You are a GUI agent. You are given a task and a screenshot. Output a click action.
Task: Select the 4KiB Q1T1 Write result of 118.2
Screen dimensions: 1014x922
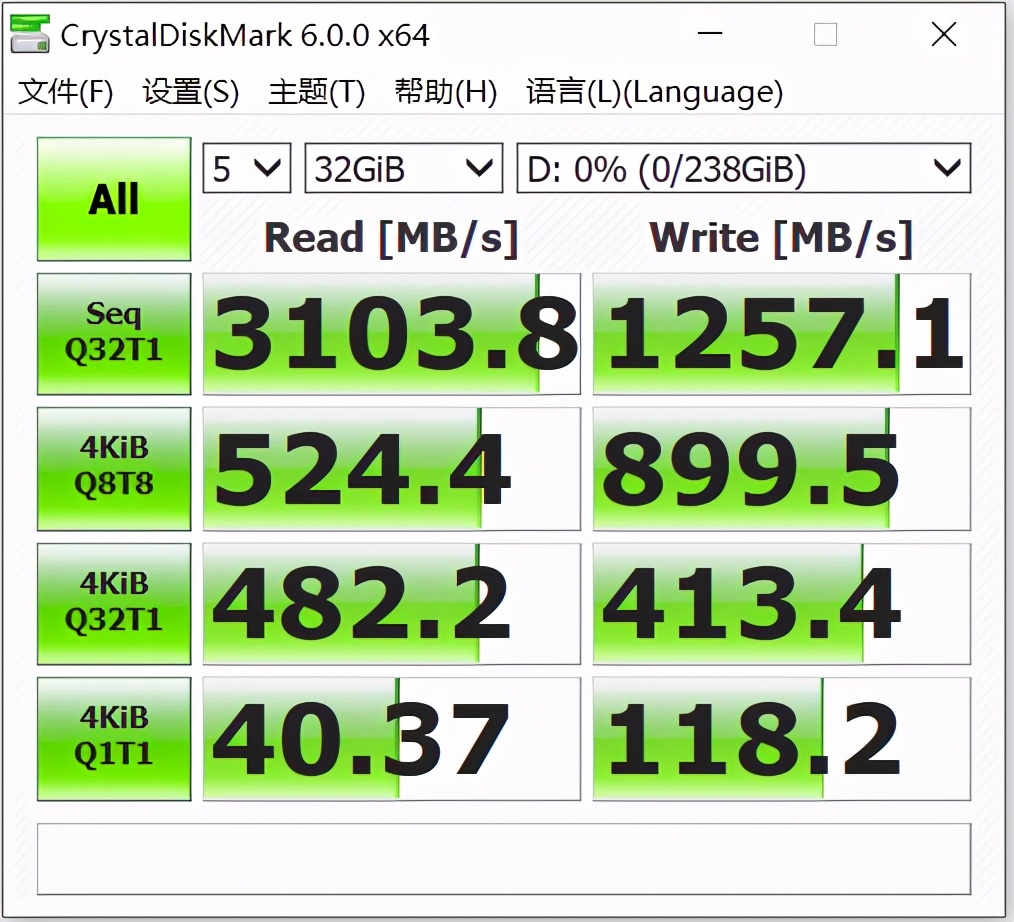[x=780, y=738]
